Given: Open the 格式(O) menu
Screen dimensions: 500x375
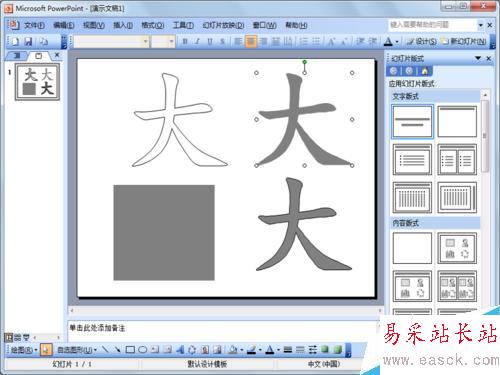Looking at the screenshot, I should click(152, 25).
